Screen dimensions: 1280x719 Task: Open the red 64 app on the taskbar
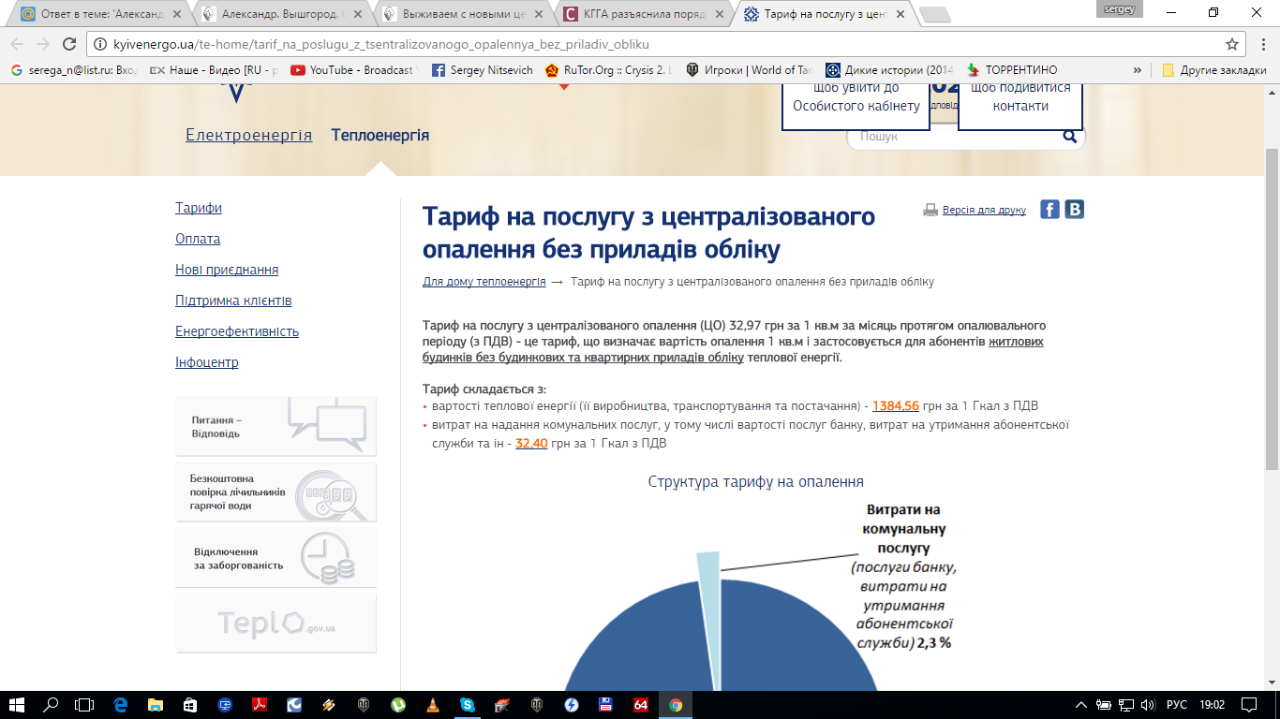tap(640, 705)
